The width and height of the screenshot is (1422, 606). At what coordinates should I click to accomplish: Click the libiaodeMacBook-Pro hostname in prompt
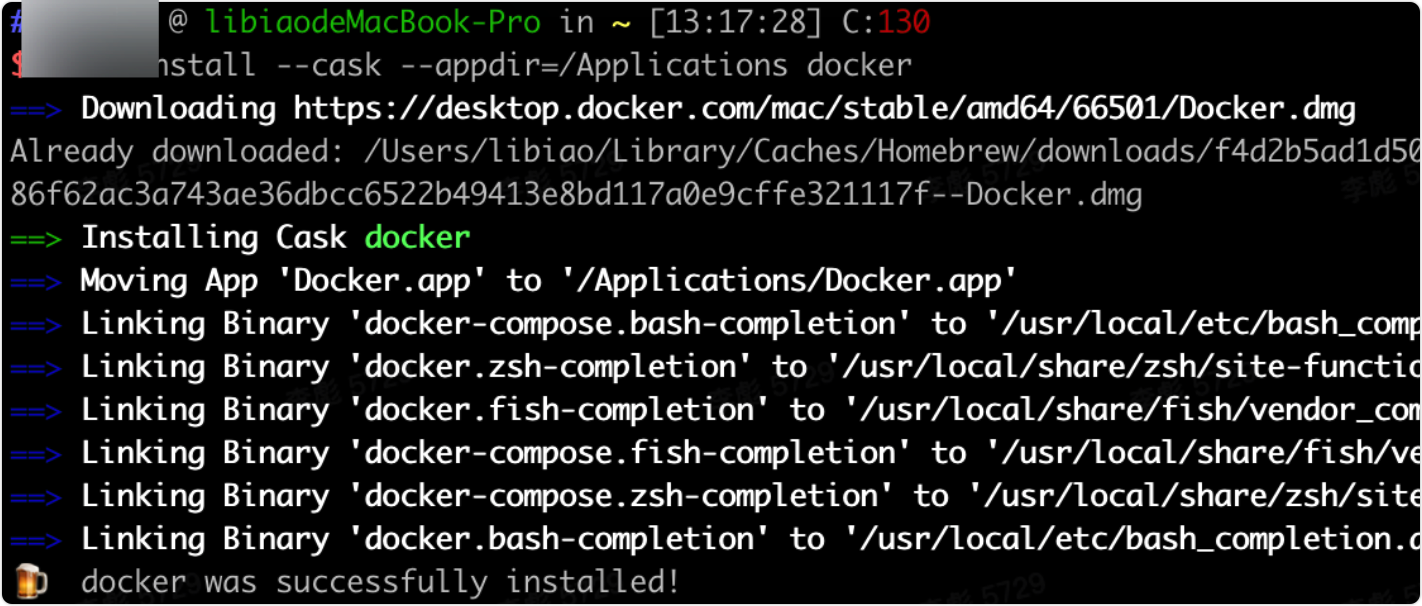(372, 22)
